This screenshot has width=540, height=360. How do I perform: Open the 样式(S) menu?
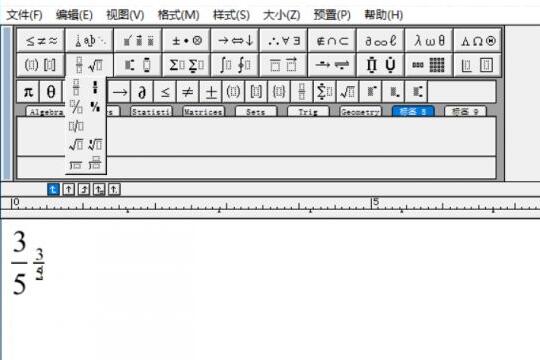231,15
